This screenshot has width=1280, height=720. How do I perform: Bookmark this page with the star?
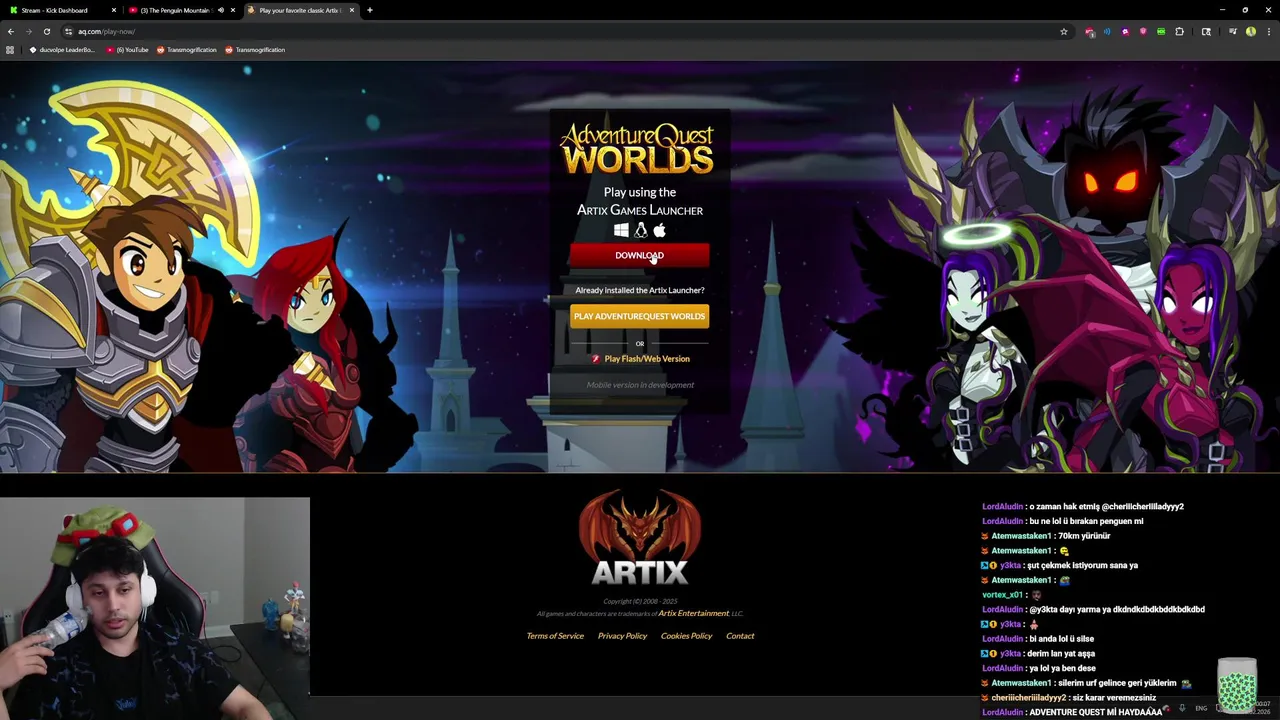click(x=1064, y=31)
